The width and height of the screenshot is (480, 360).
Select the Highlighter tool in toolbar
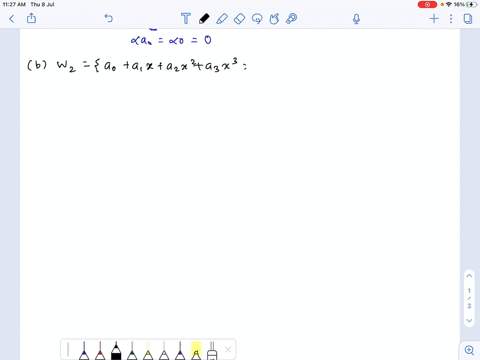[222, 19]
